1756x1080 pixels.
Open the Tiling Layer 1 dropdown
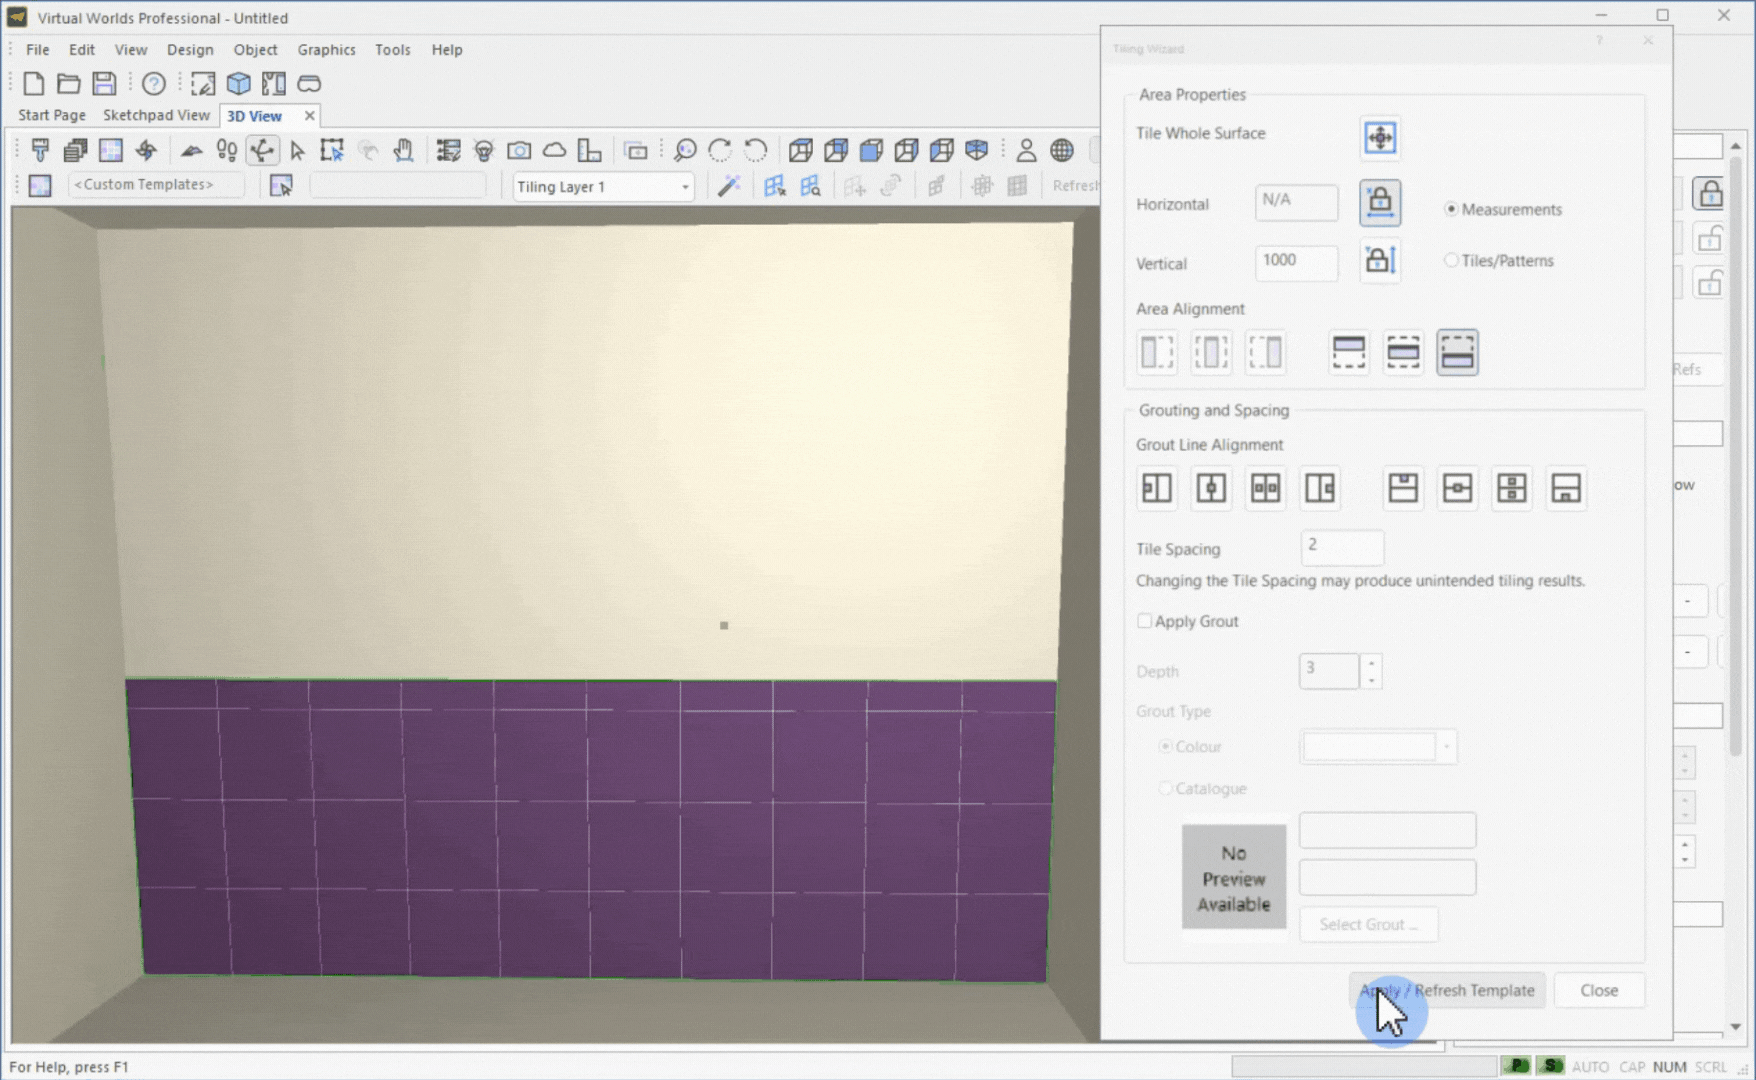pyautogui.click(x=603, y=187)
